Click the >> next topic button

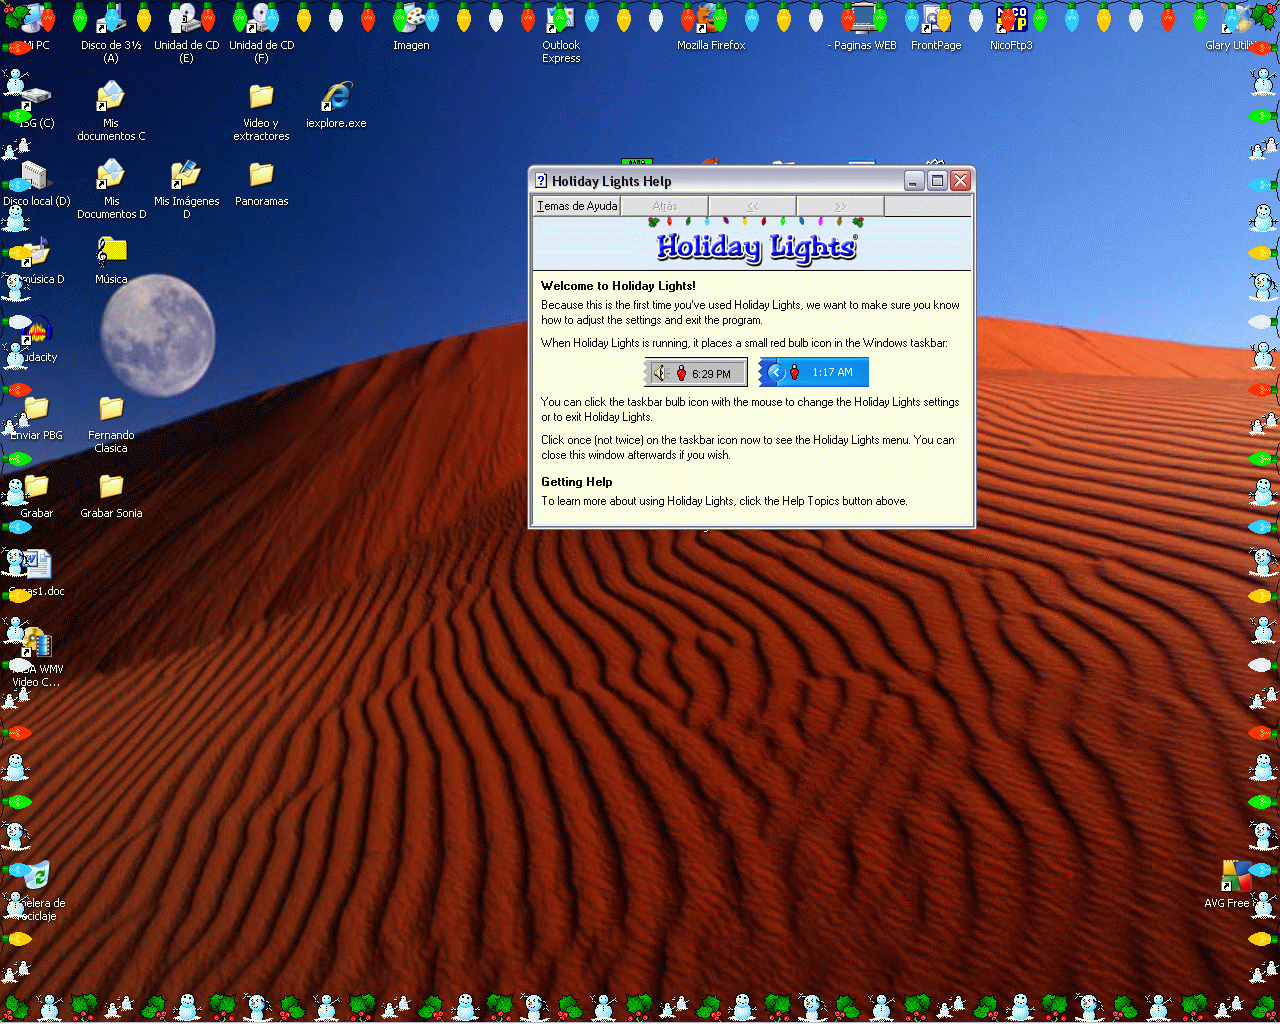click(x=840, y=206)
